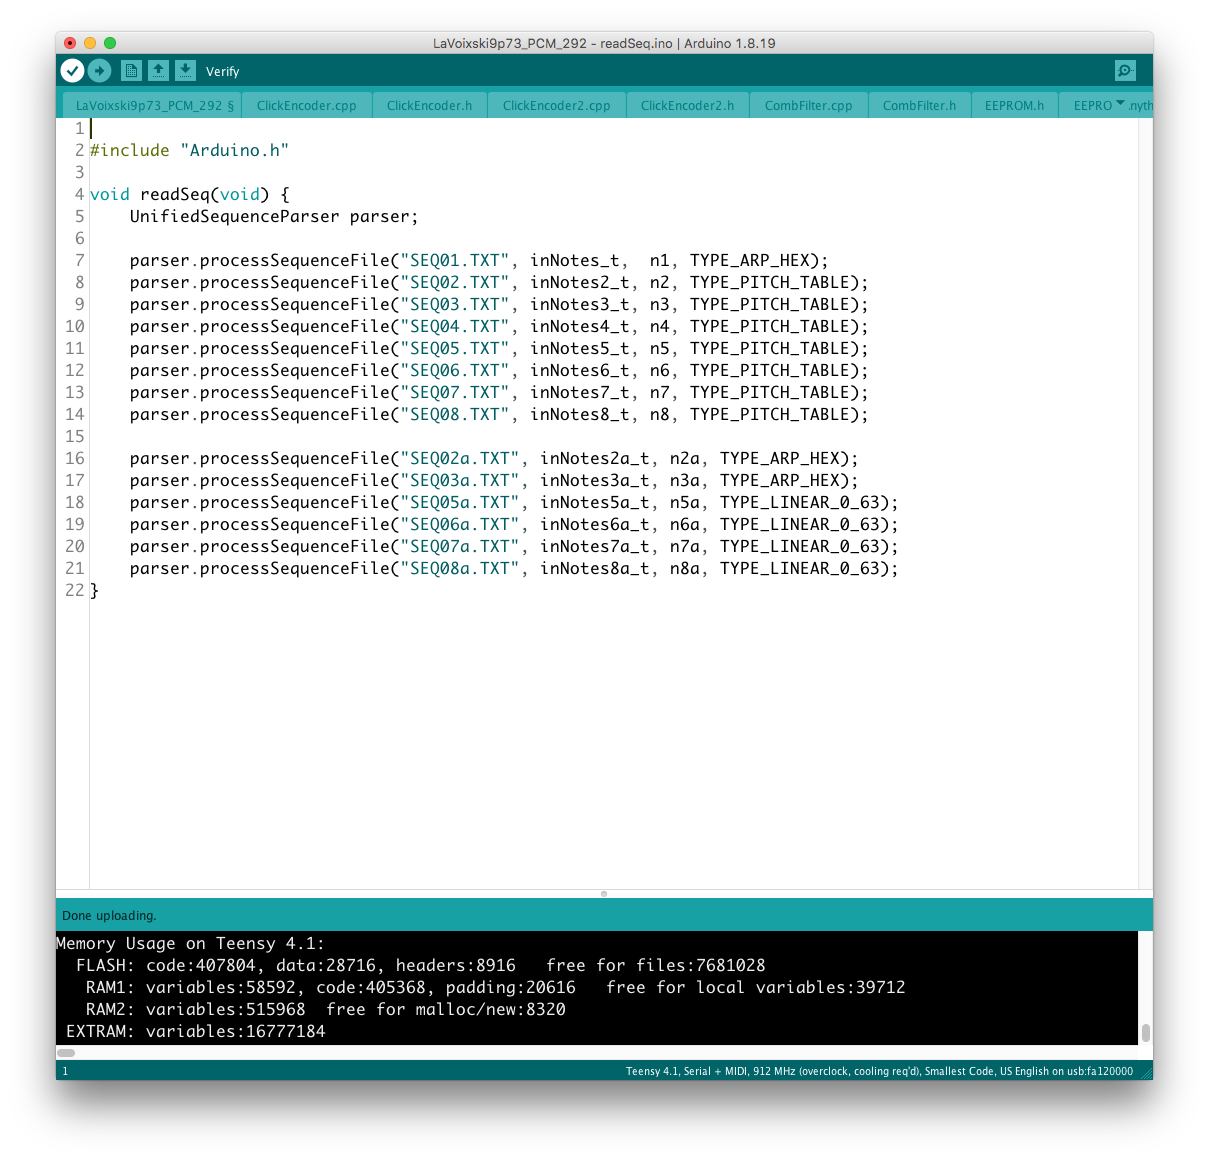Open the Serial Monitor magnifier icon

click(x=1125, y=70)
